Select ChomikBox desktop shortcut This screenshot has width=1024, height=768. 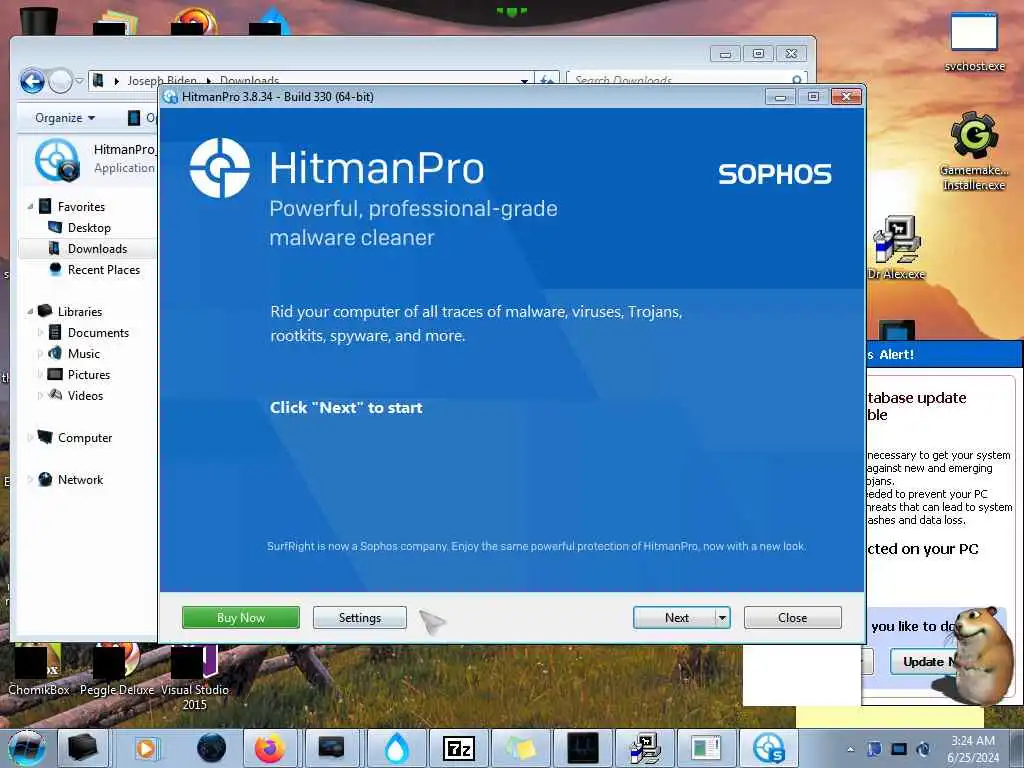click(x=39, y=671)
